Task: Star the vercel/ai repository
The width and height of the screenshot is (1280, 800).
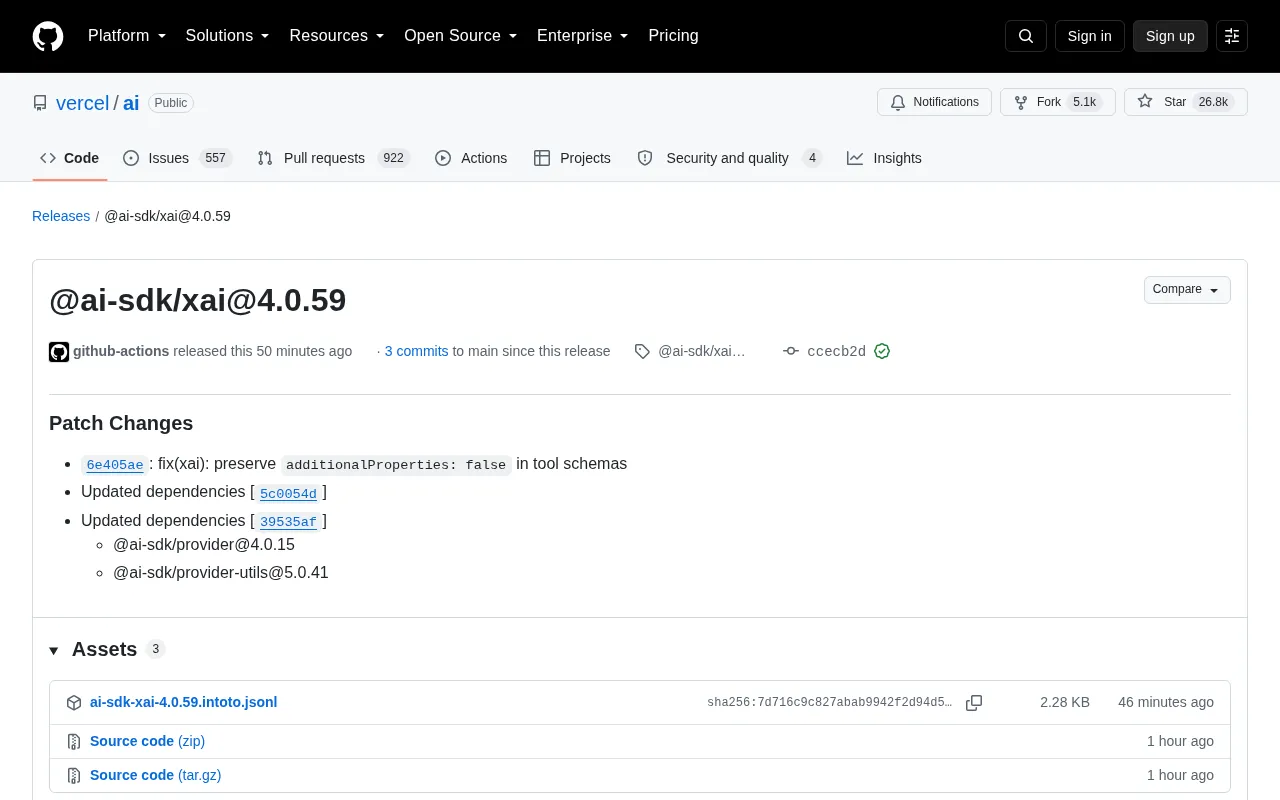Action: click(1186, 102)
